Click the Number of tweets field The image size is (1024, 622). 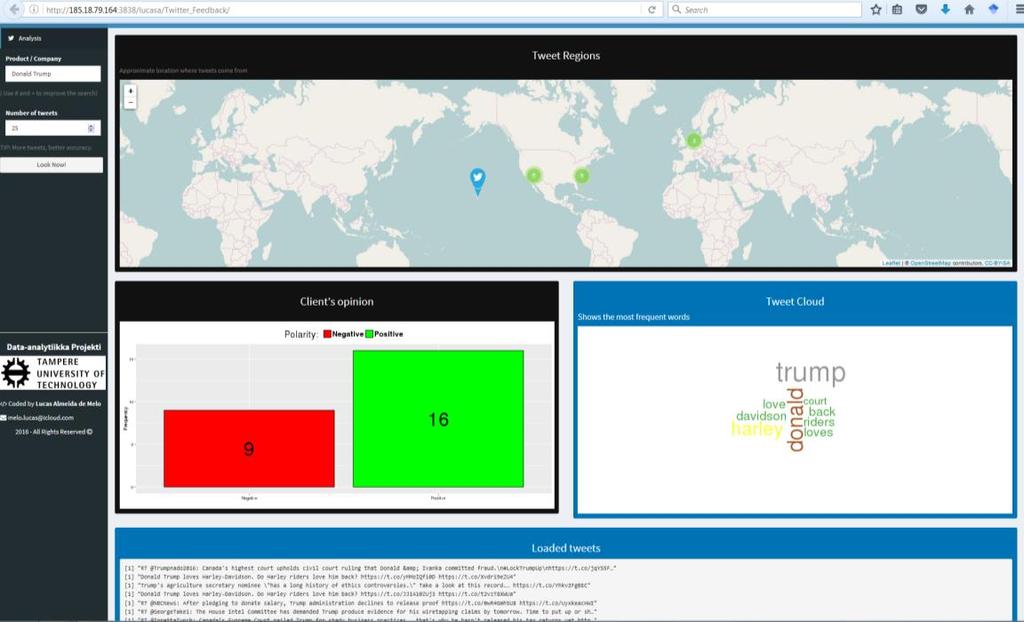[x=53, y=128]
